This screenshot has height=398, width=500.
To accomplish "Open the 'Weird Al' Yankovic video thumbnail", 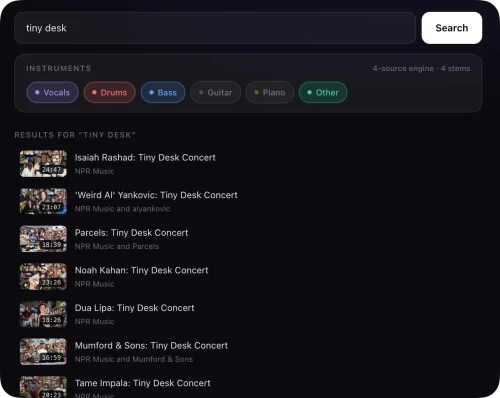I will (x=43, y=201).
